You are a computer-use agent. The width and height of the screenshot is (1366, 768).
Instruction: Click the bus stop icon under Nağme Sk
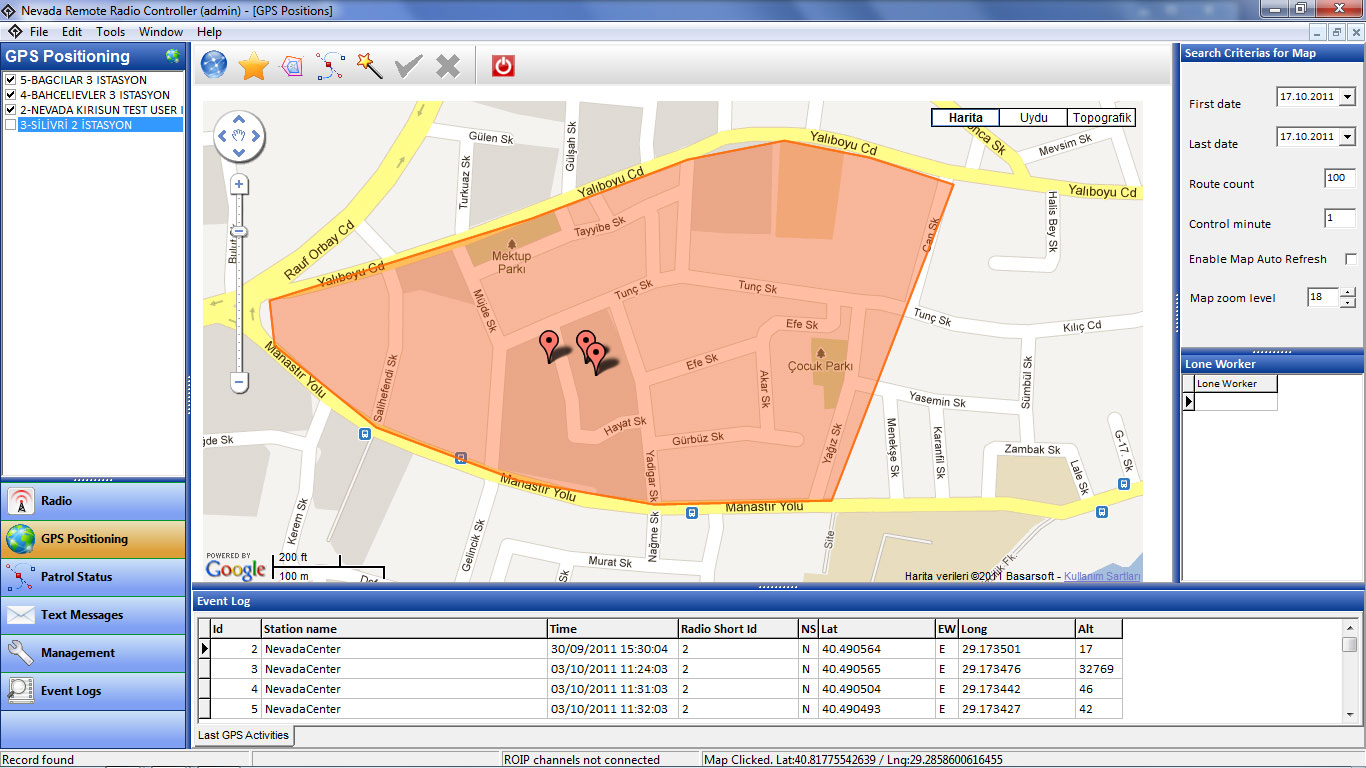(691, 513)
